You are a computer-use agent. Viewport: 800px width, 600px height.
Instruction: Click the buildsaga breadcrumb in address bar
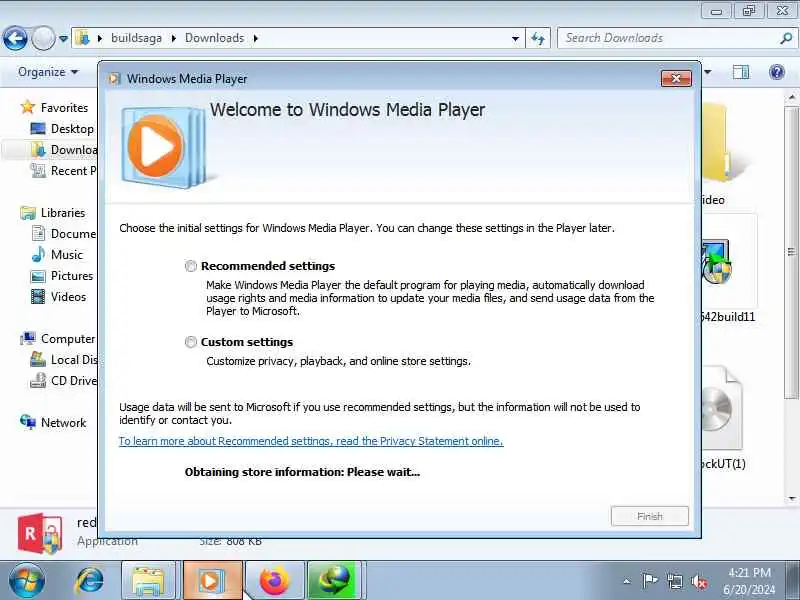pyautogui.click(x=136, y=38)
